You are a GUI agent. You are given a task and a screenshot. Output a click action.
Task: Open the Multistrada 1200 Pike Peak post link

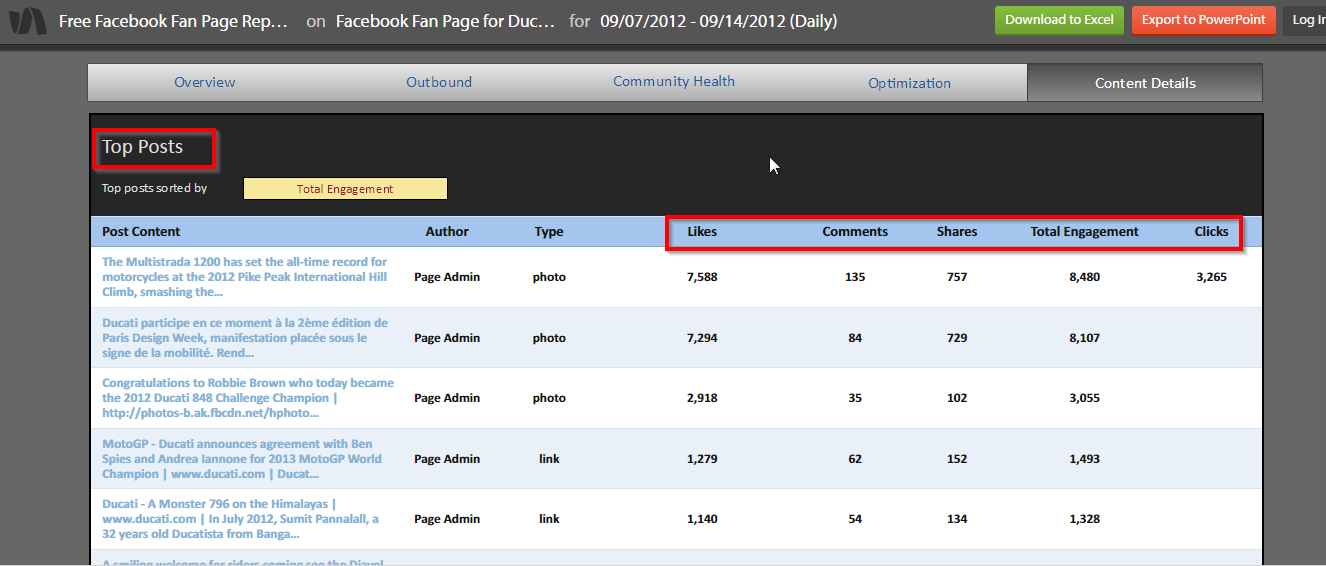pyautogui.click(x=245, y=277)
